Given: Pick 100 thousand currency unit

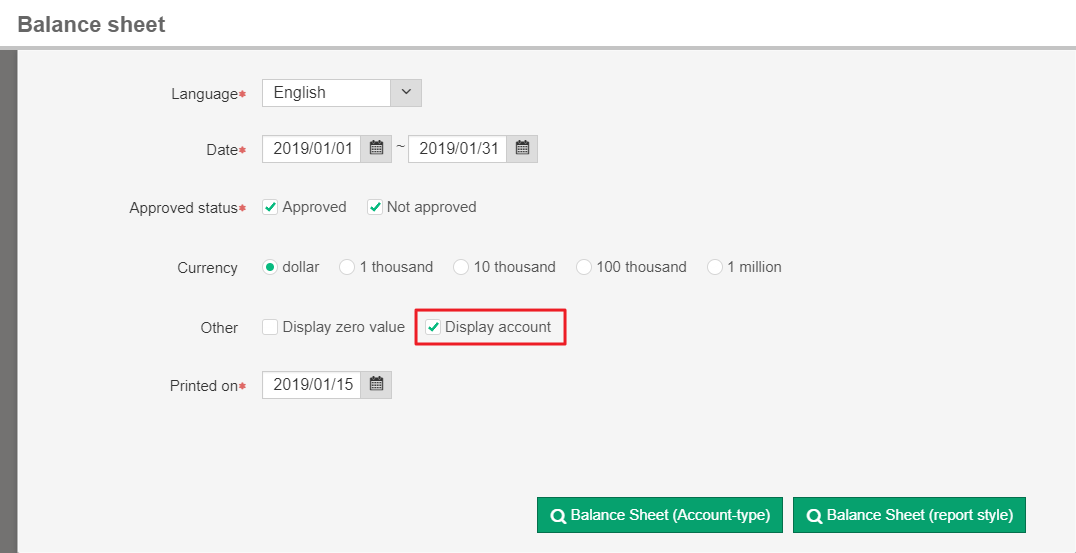Looking at the screenshot, I should pyautogui.click(x=584, y=268).
